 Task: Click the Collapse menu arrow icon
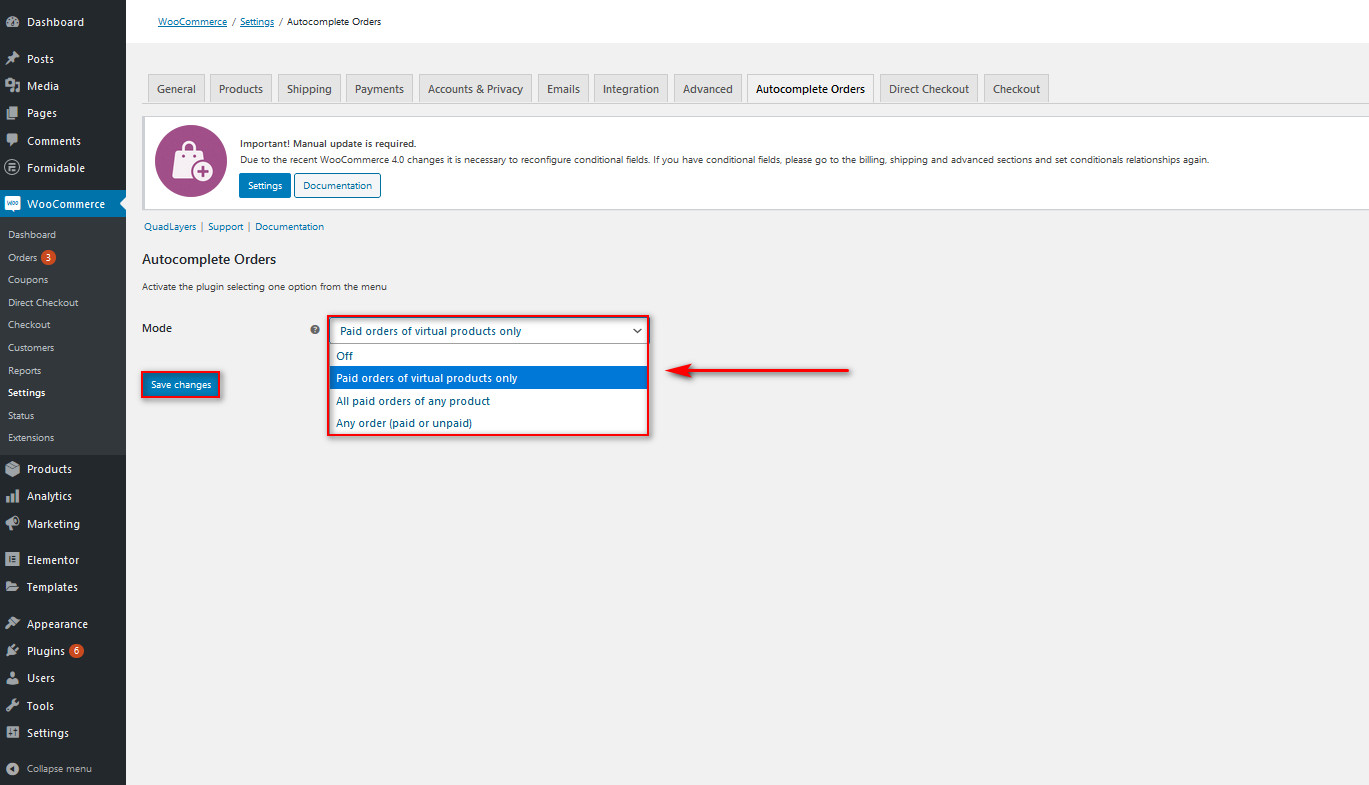tap(13, 769)
